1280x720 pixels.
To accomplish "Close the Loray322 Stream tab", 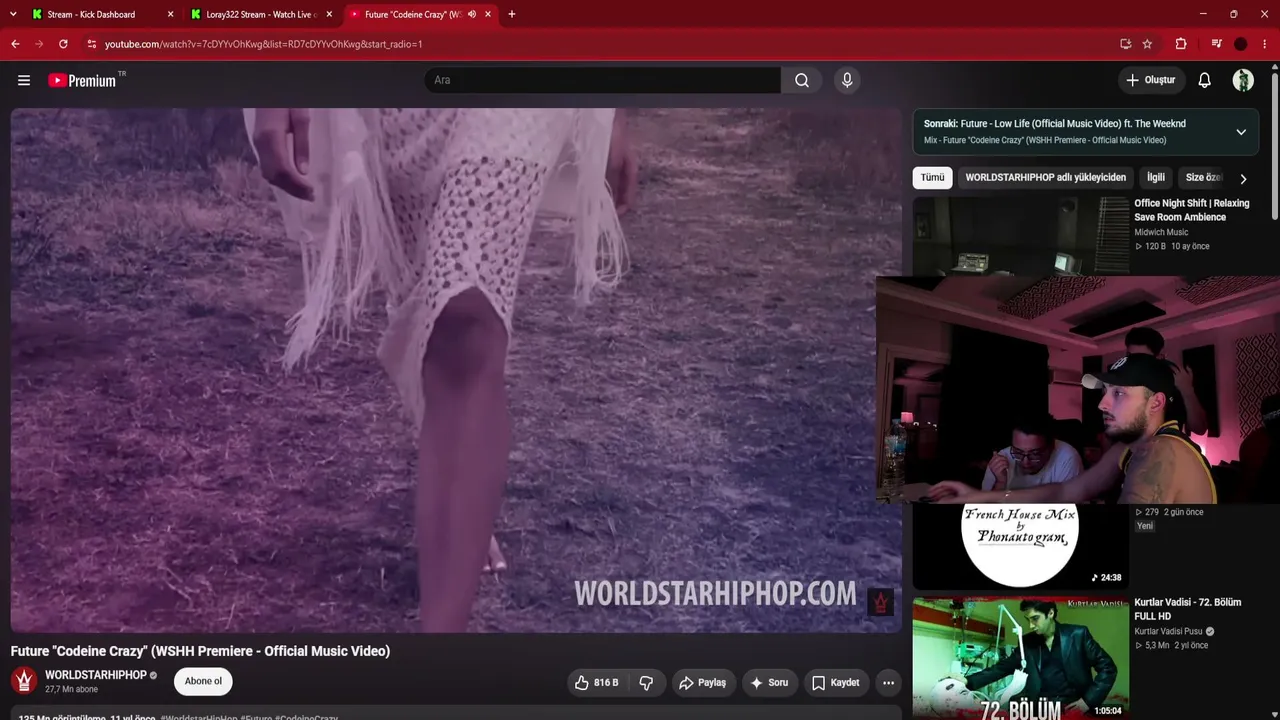I will coord(329,14).
